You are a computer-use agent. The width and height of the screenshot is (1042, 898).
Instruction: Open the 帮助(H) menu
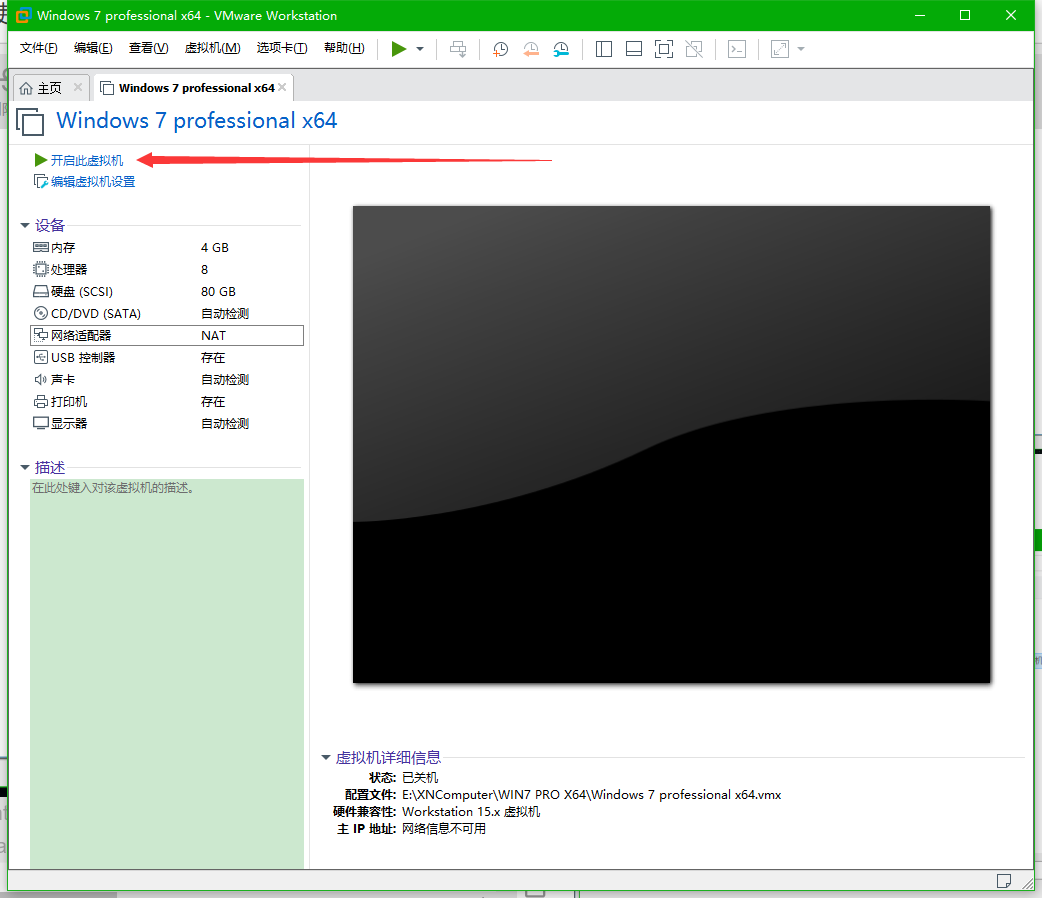pos(344,48)
